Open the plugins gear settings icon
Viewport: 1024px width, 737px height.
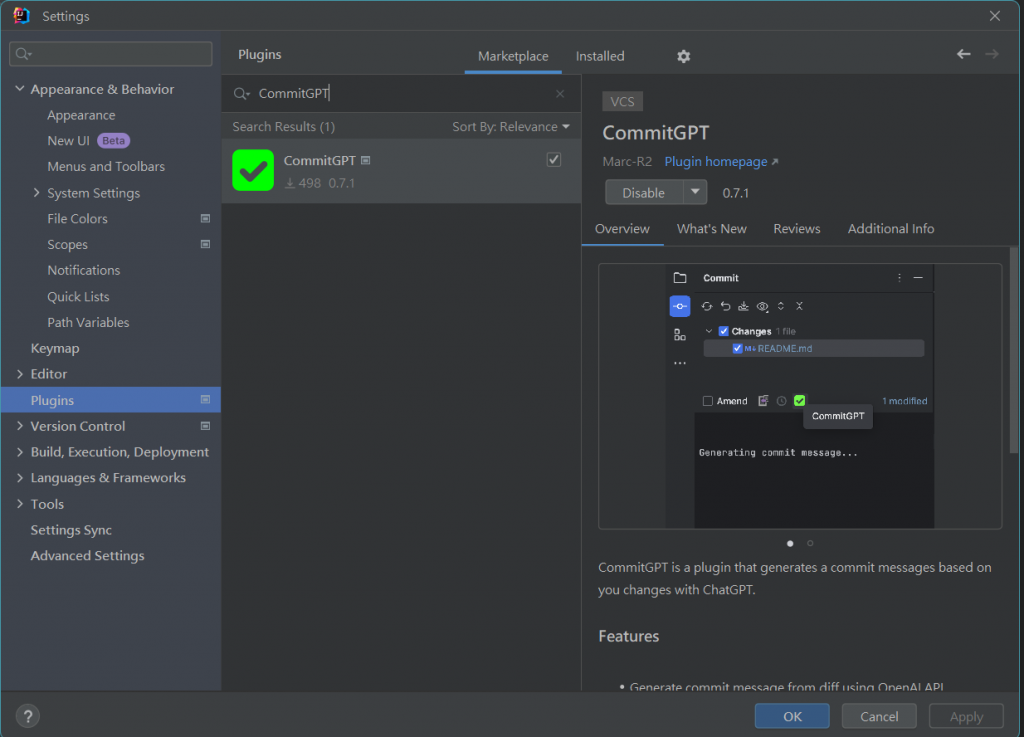pos(683,56)
